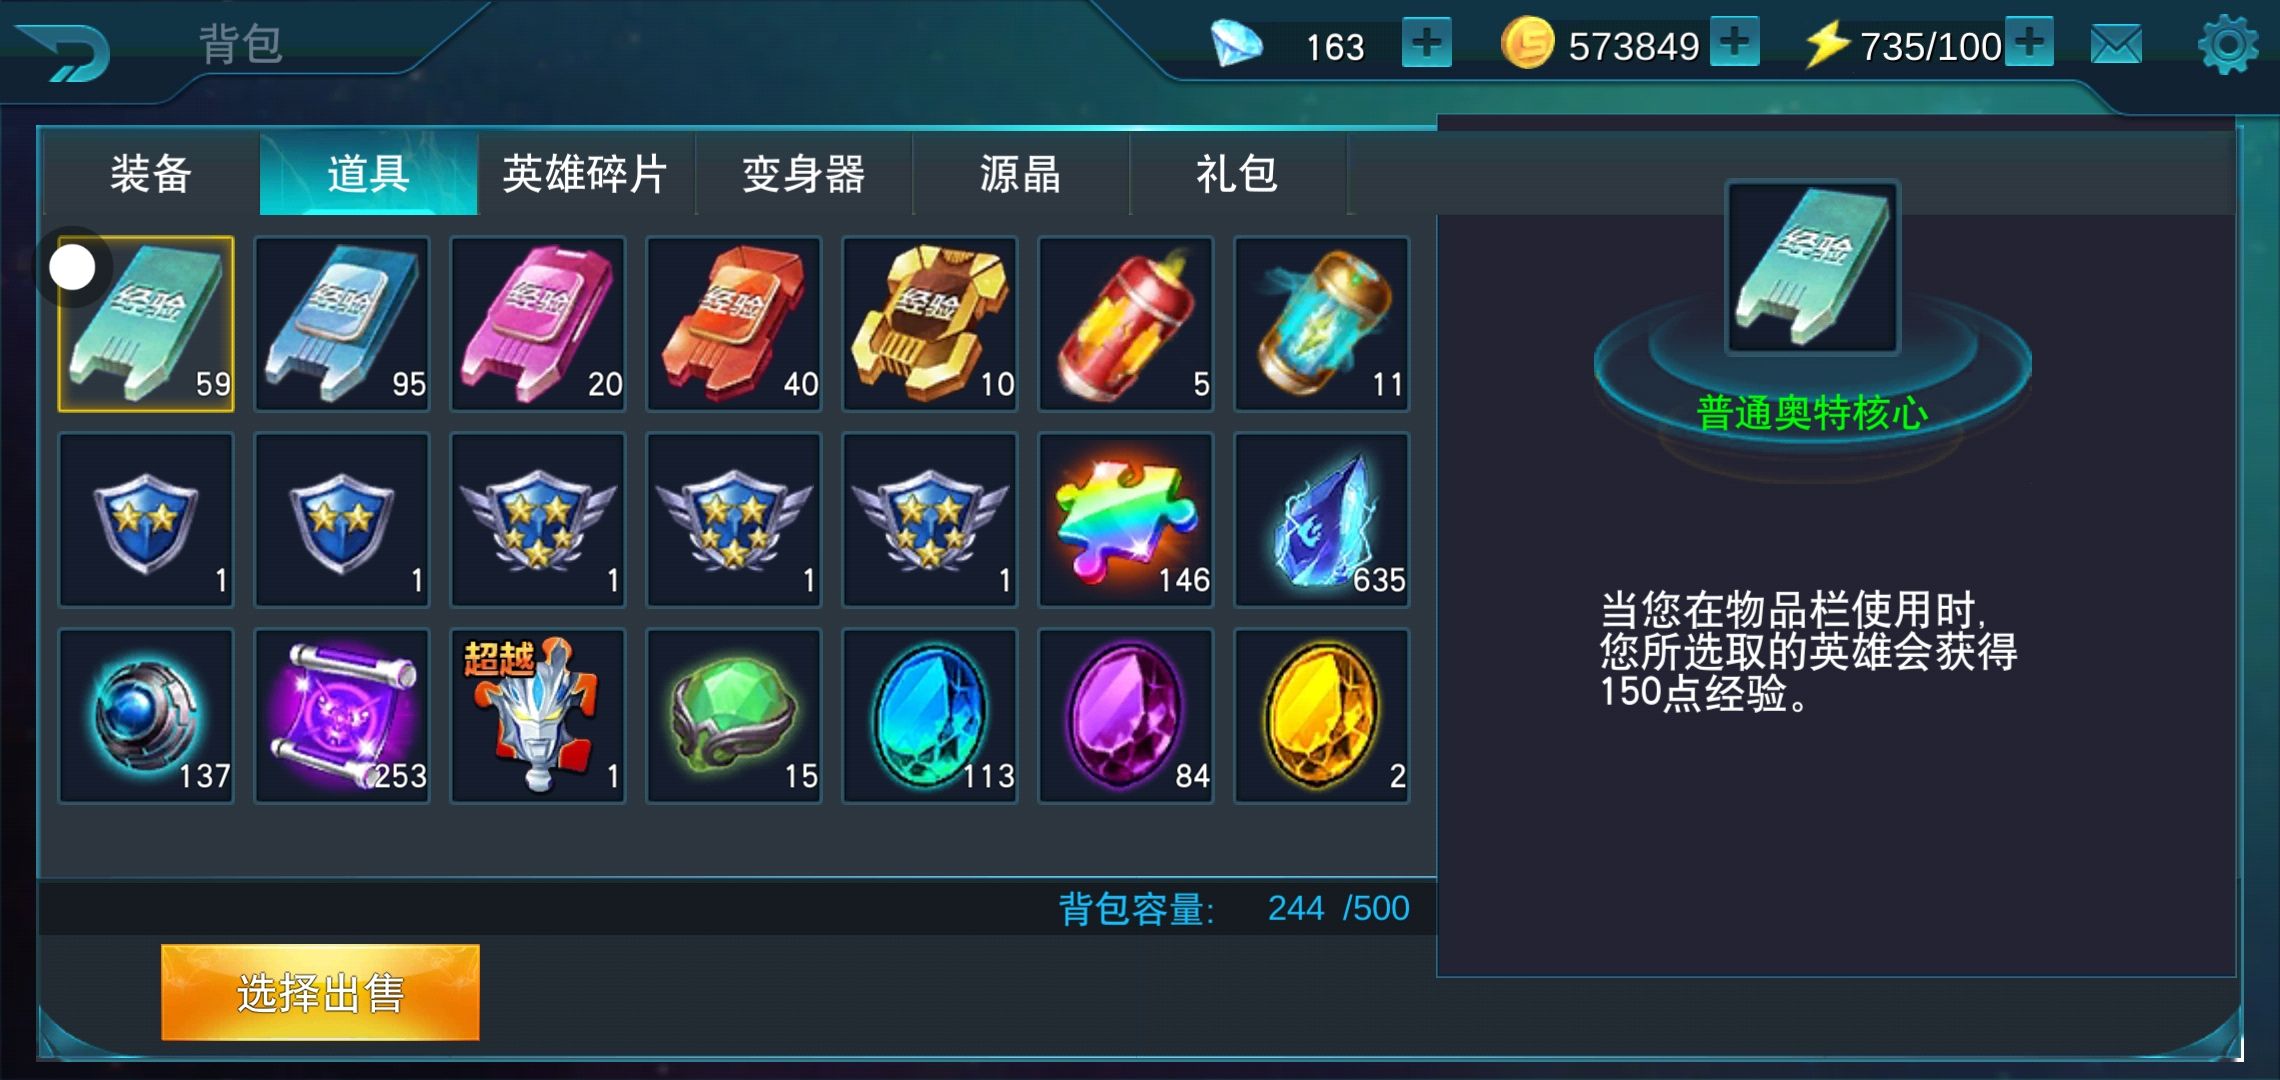Screen dimensions: 2280x1080
Task: Select the rainbow puzzle piece item
Action: pyautogui.click(x=1126, y=520)
